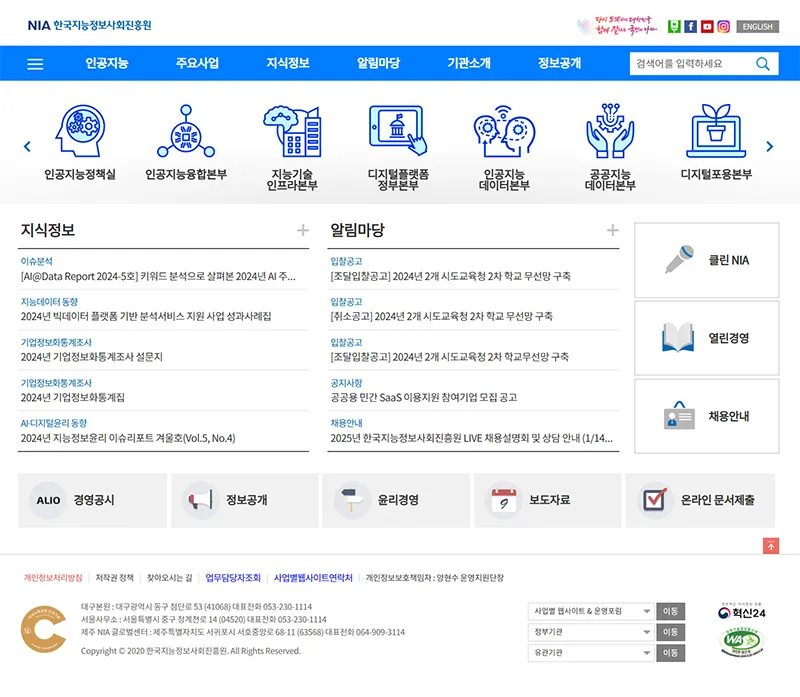
Task: Jump to top with red arrow button
Action: 771,545
